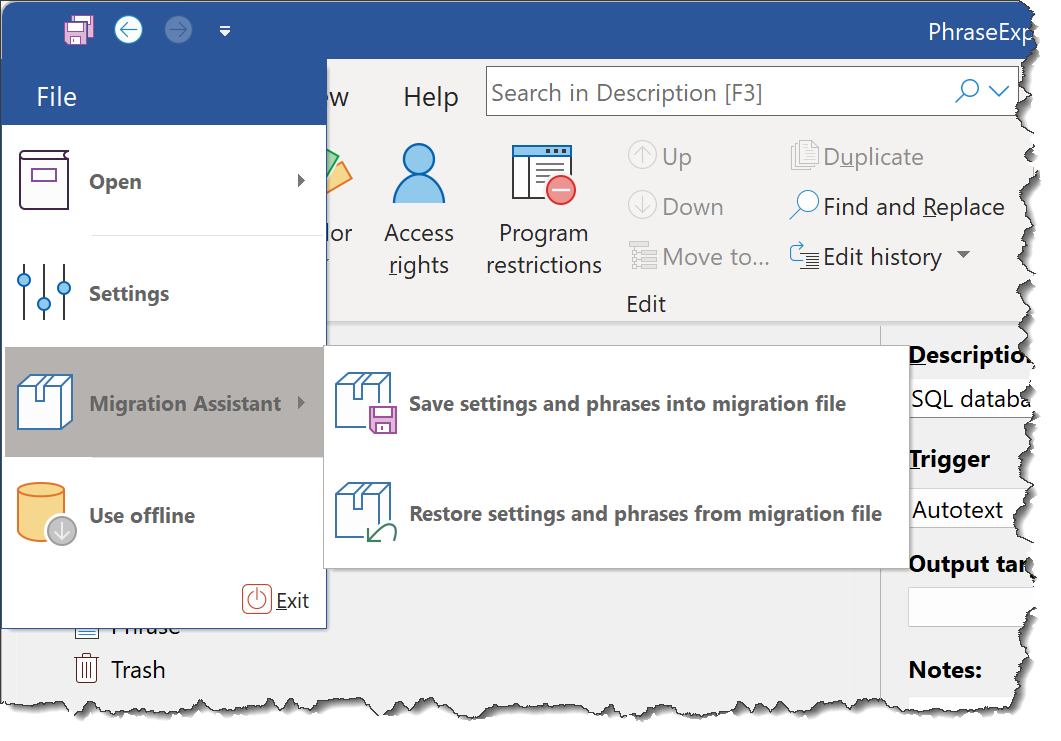Click the search magnifier icon
Viewport: 1061px width, 741px height.
click(x=967, y=92)
